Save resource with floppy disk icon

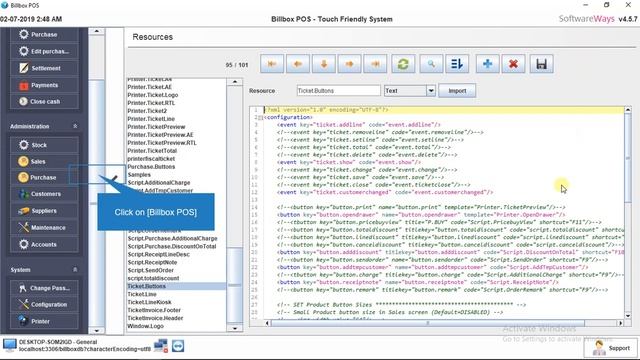click(x=542, y=64)
